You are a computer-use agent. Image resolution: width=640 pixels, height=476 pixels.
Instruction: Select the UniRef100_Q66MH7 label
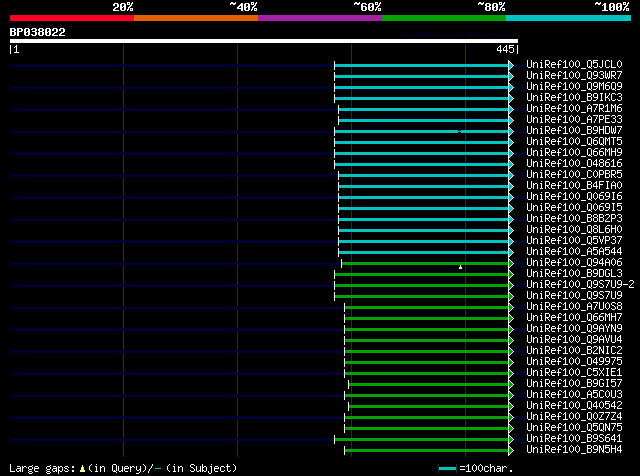[574, 318]
